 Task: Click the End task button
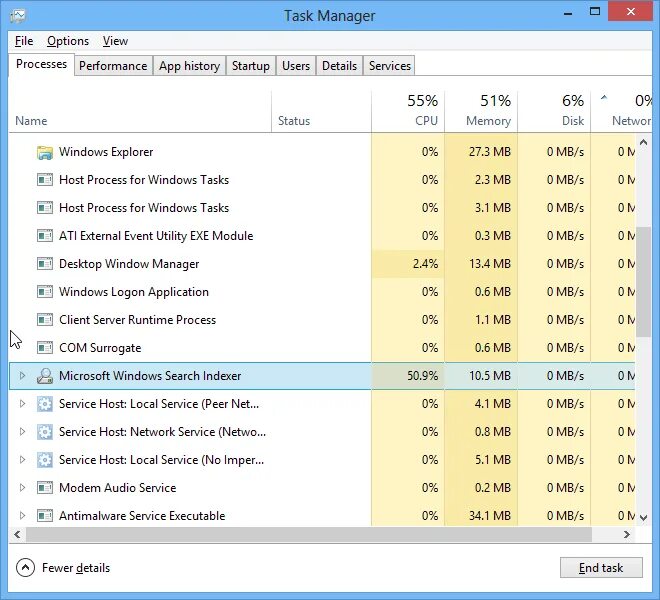coord(601,568)
